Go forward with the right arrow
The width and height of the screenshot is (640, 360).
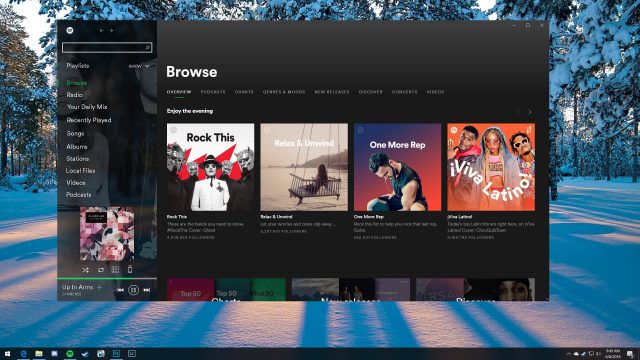tap(111, 31)
